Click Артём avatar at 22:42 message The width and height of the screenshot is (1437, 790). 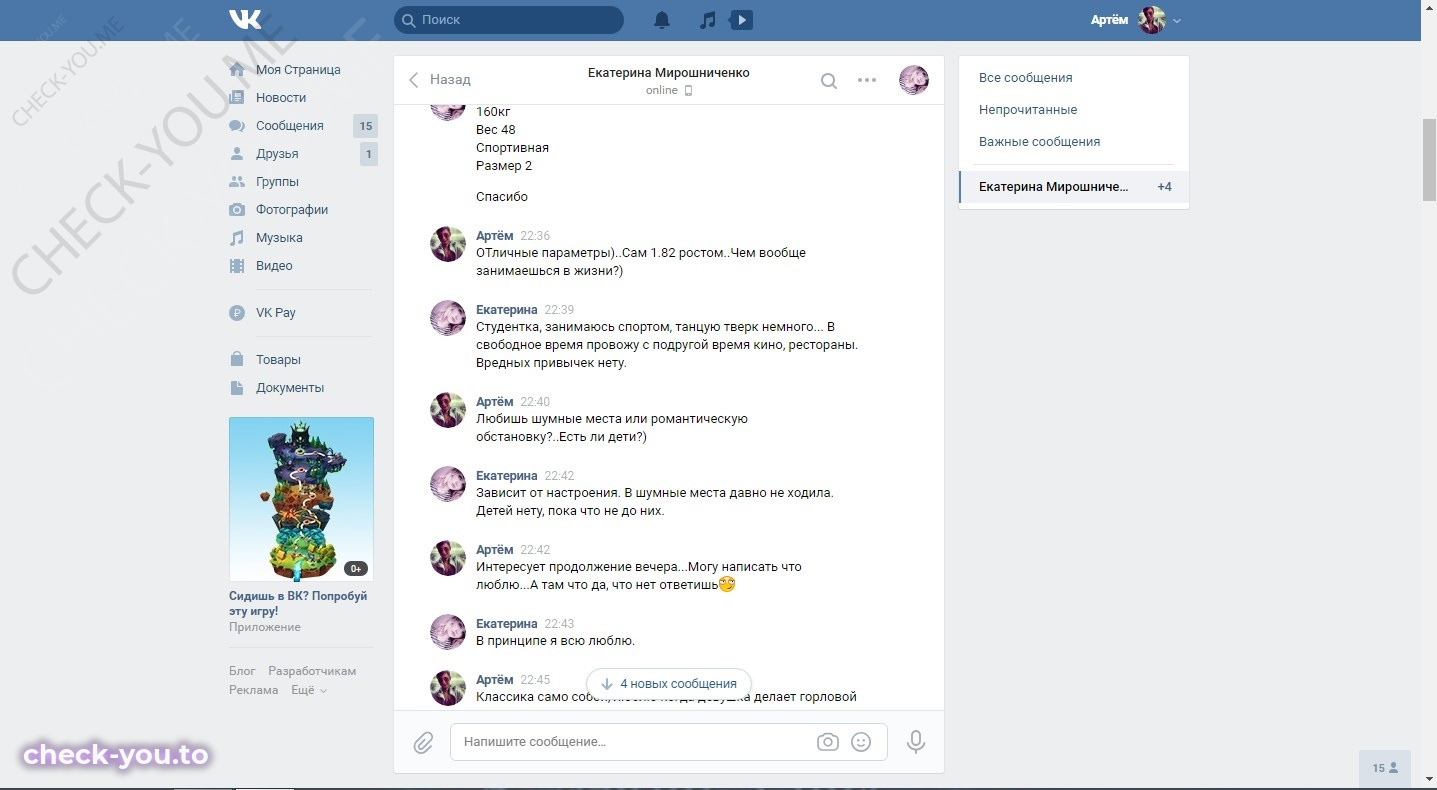coord(448,558)
